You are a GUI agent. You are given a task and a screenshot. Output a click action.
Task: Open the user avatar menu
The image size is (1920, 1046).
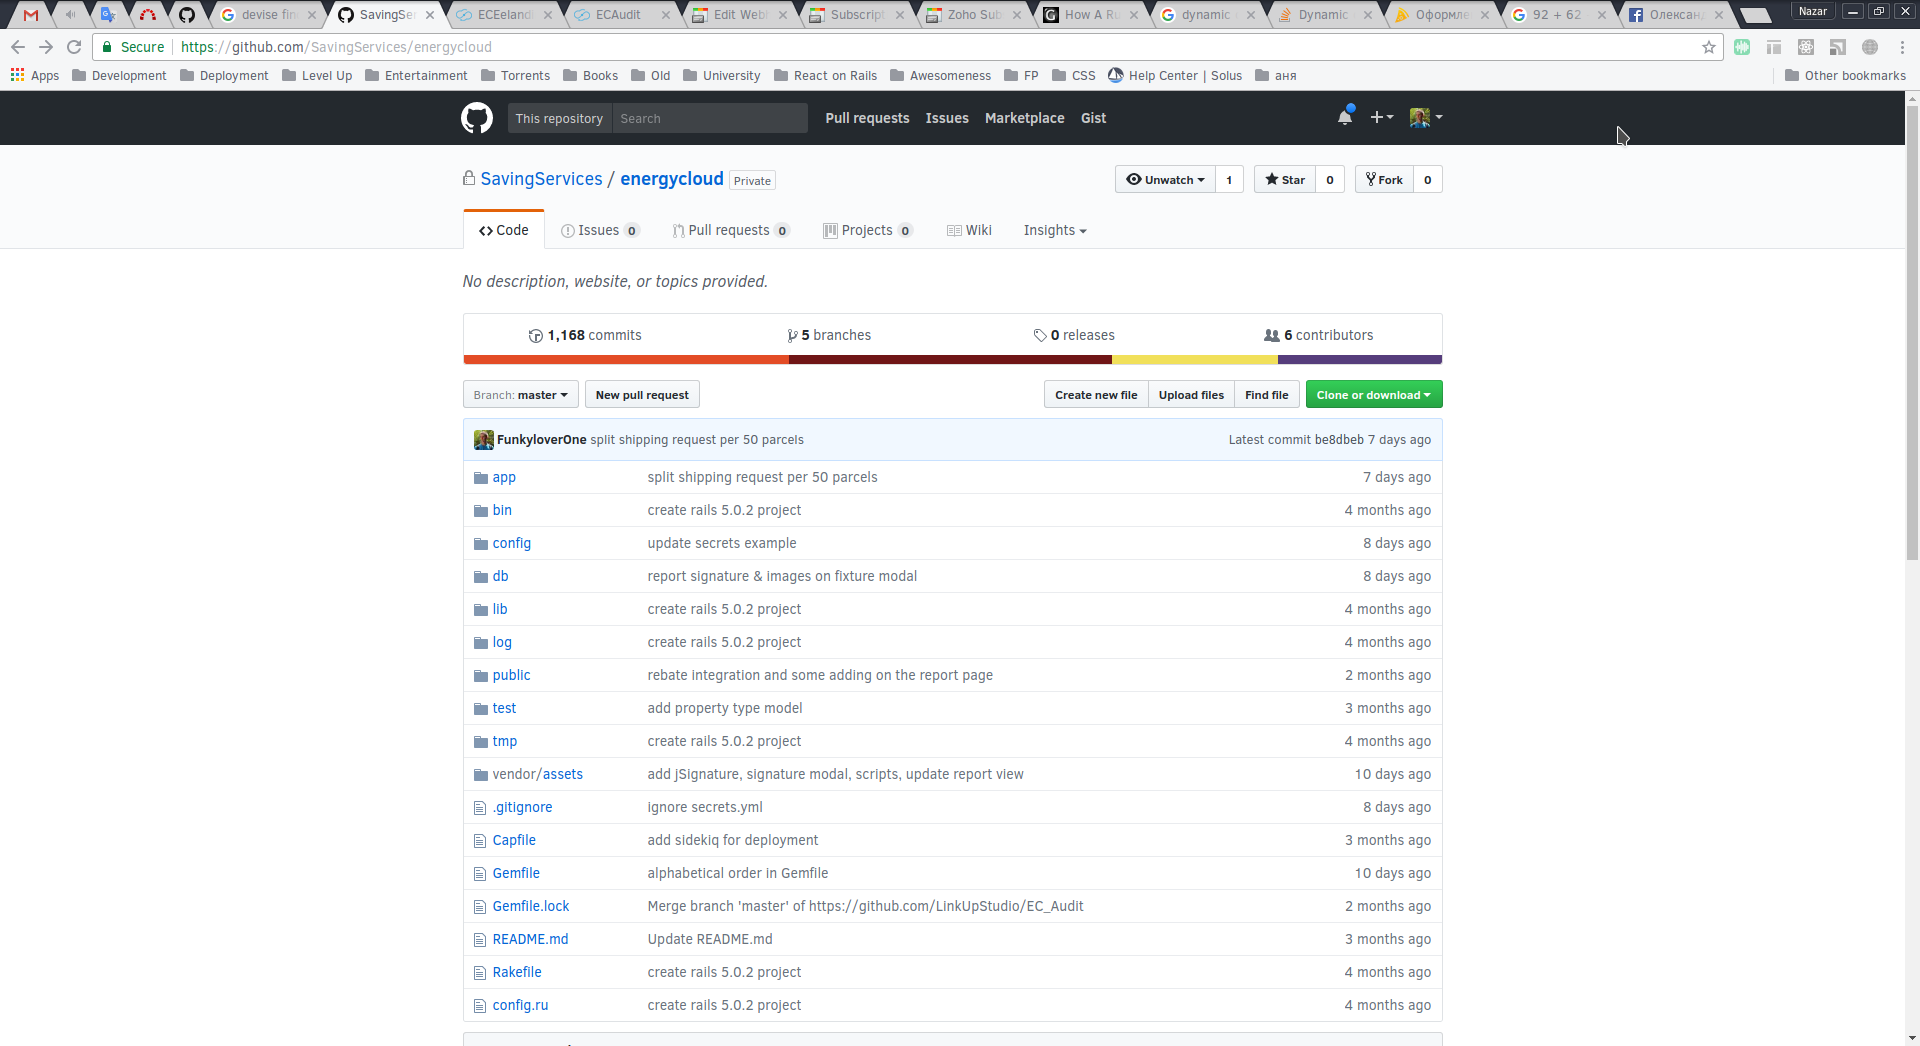click(1426, 117)
